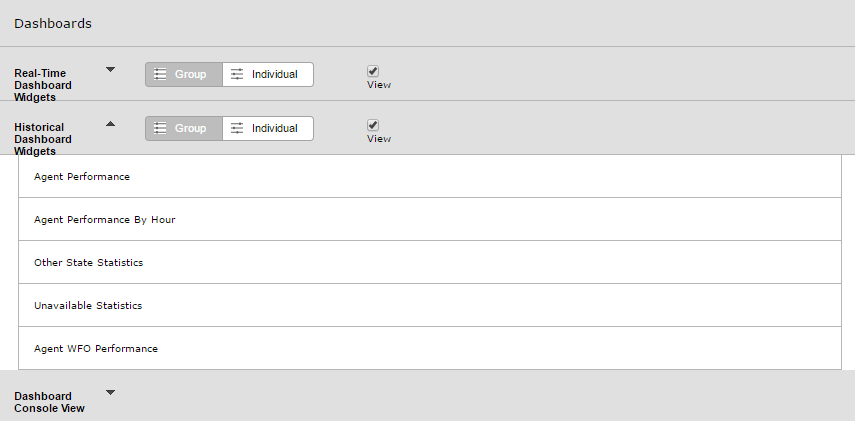Screen dimensions: 855x421
Task: Click the Group list icon for Historical widgets
Action: [x=160, y=128]
